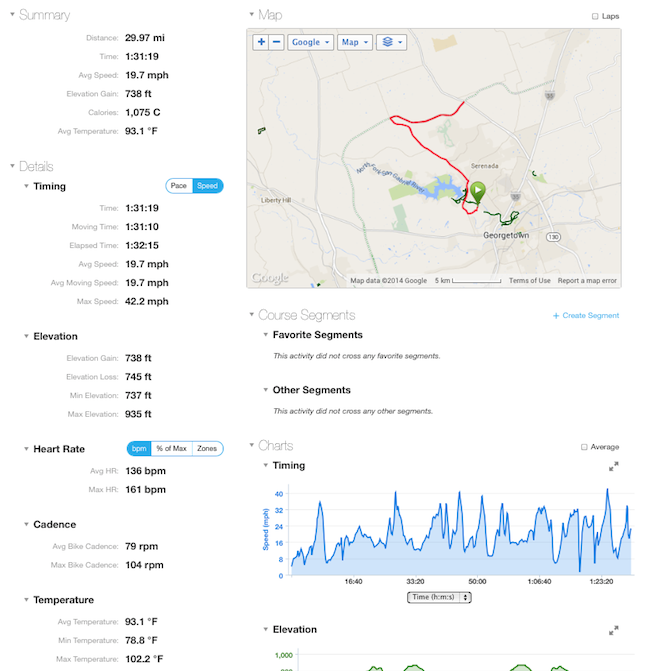Screen dimensions: 648x671
Task: Enable the Average checkbox in Charts
Action: (584, 447)
